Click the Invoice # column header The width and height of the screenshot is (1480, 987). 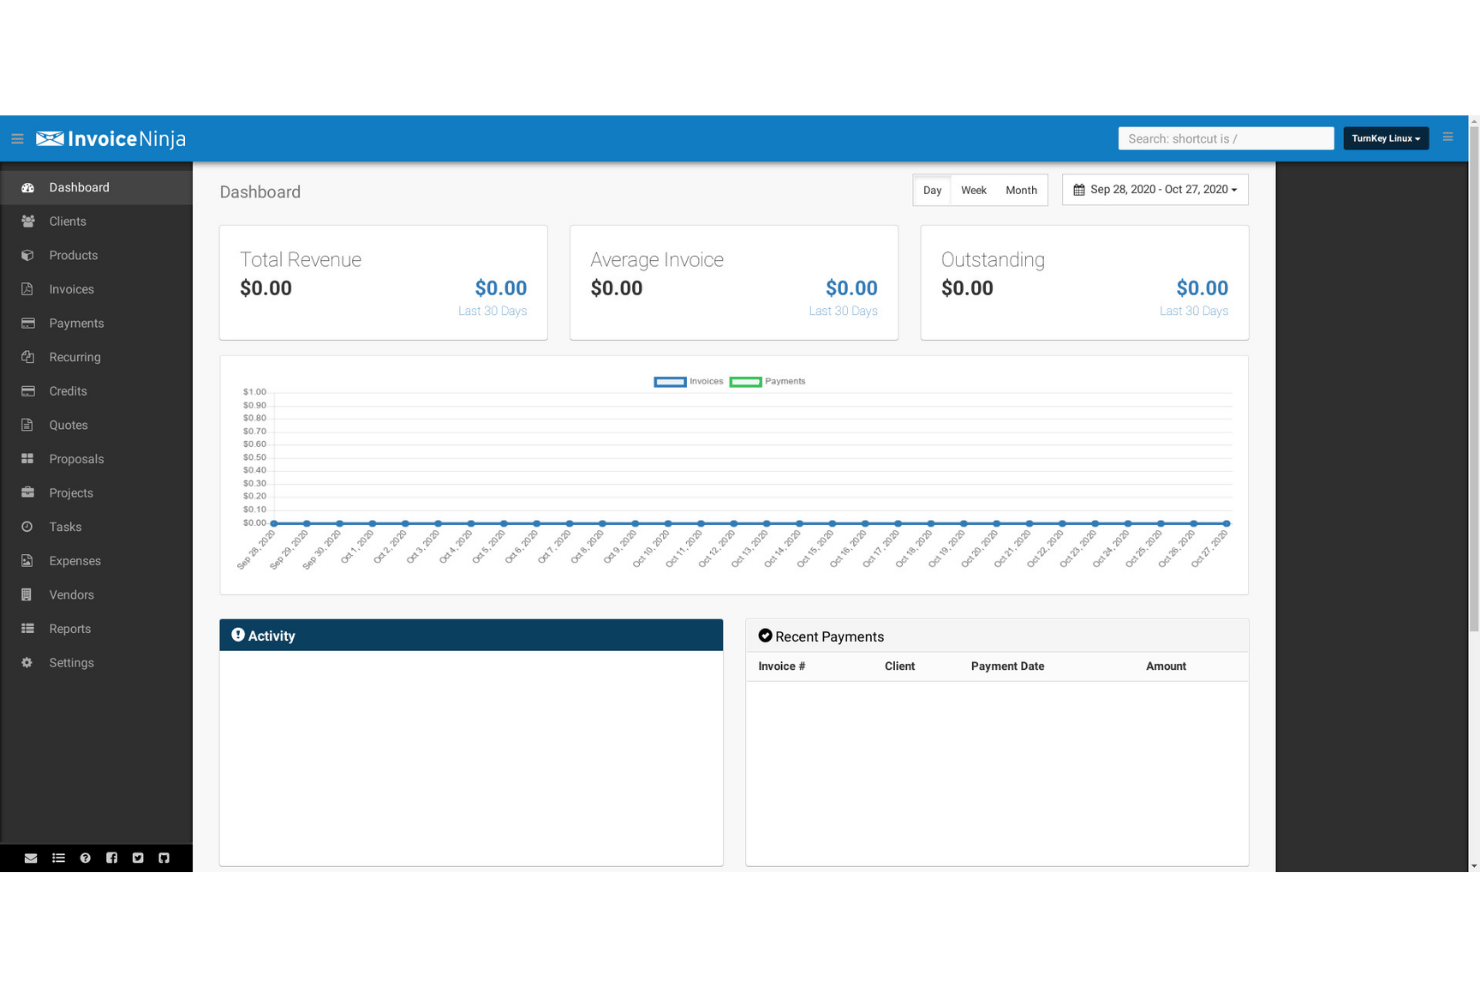(x=782, y=666)
